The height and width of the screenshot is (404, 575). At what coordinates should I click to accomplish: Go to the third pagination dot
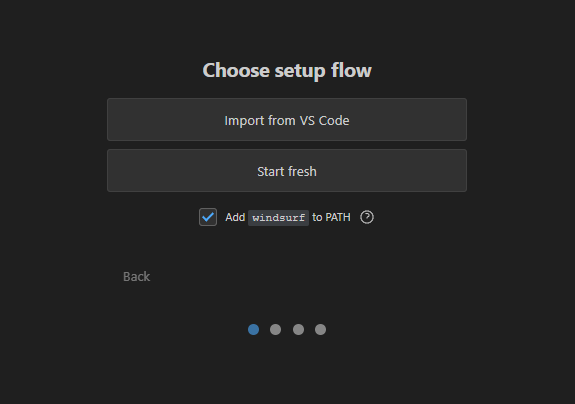pyautogui.click(x=298, y=329)
